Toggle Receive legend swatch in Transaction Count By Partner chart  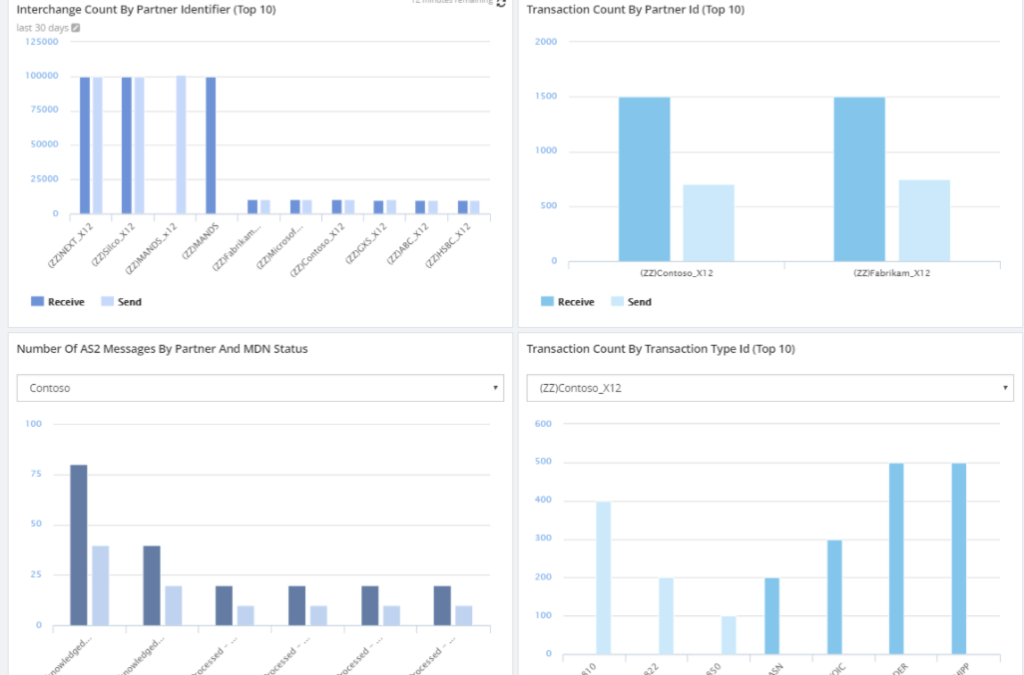(547, 302)
